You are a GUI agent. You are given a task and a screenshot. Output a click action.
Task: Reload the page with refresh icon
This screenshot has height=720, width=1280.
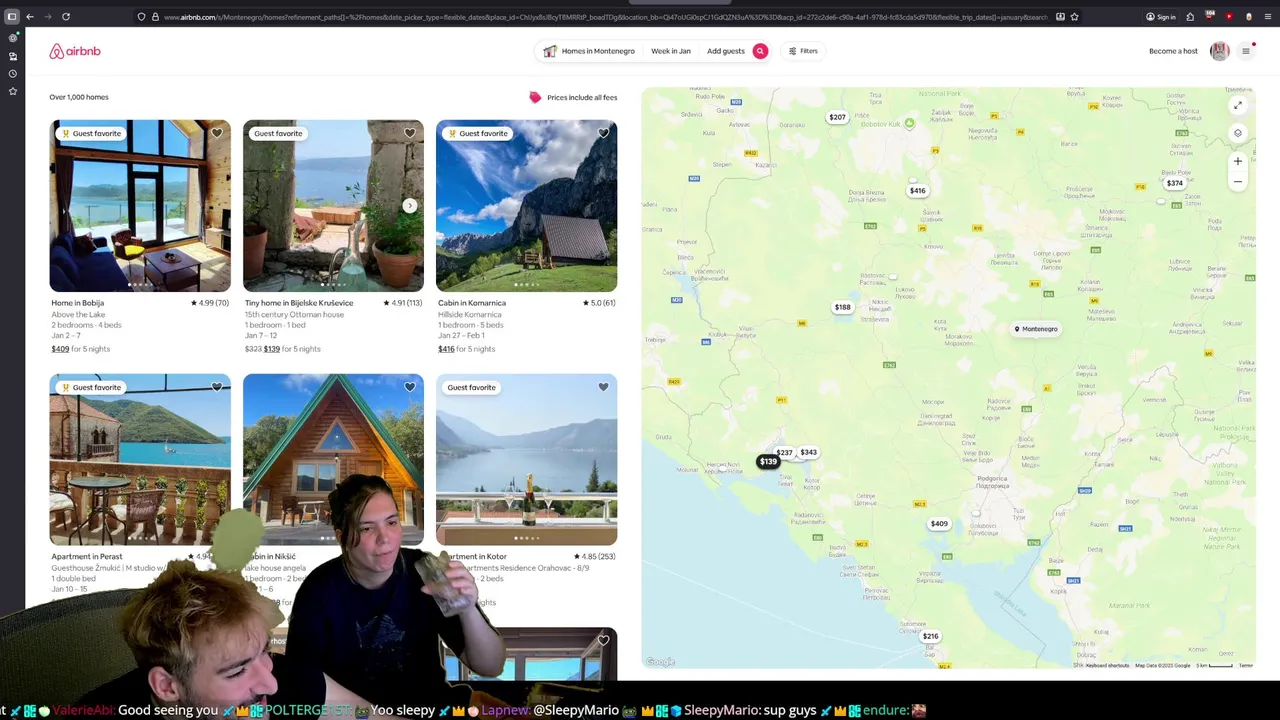[66, 17]
